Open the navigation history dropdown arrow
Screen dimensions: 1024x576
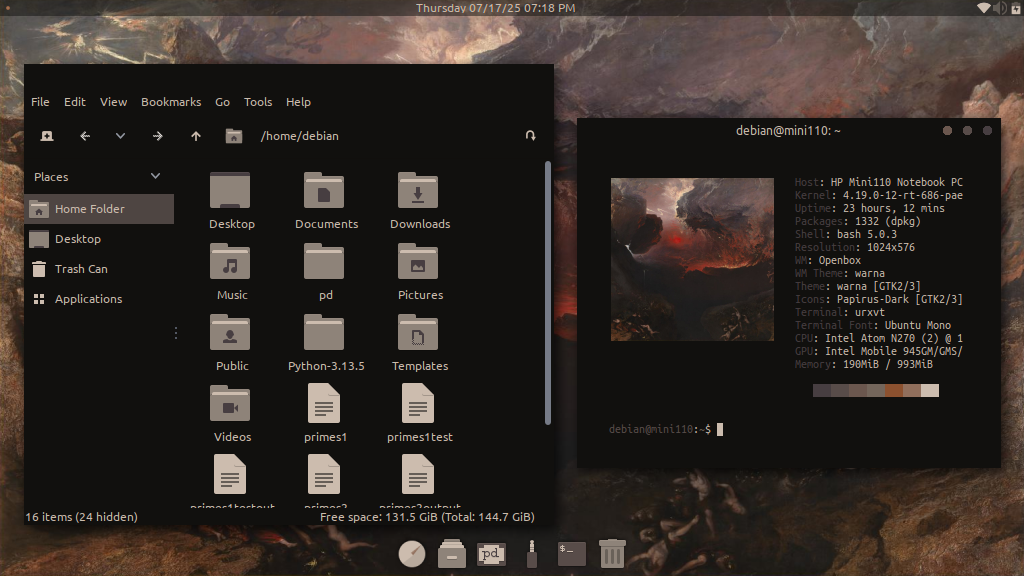(x=120, y=136)
